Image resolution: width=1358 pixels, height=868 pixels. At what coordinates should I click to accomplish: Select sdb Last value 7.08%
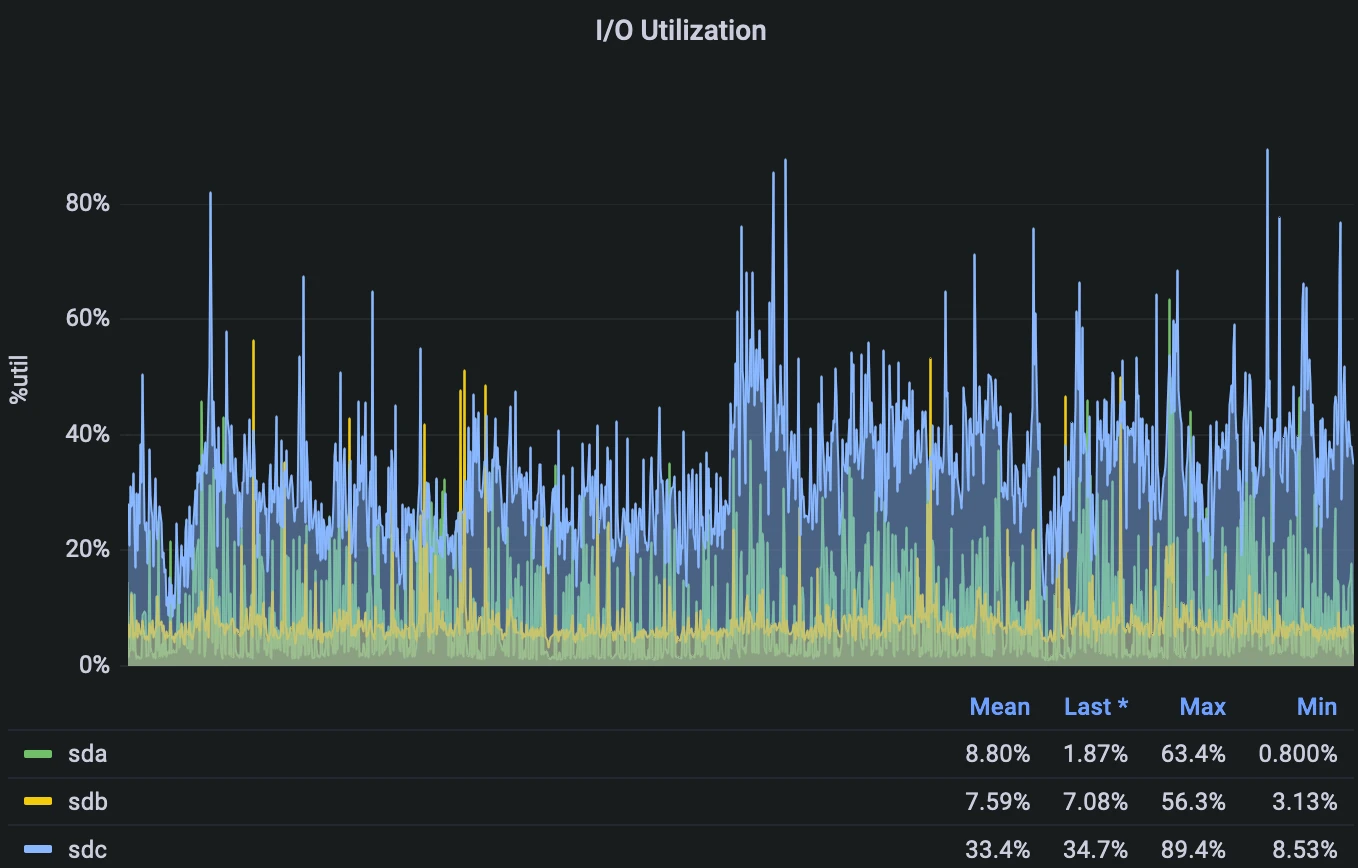pyautogui.click(x=1095, y=802)
